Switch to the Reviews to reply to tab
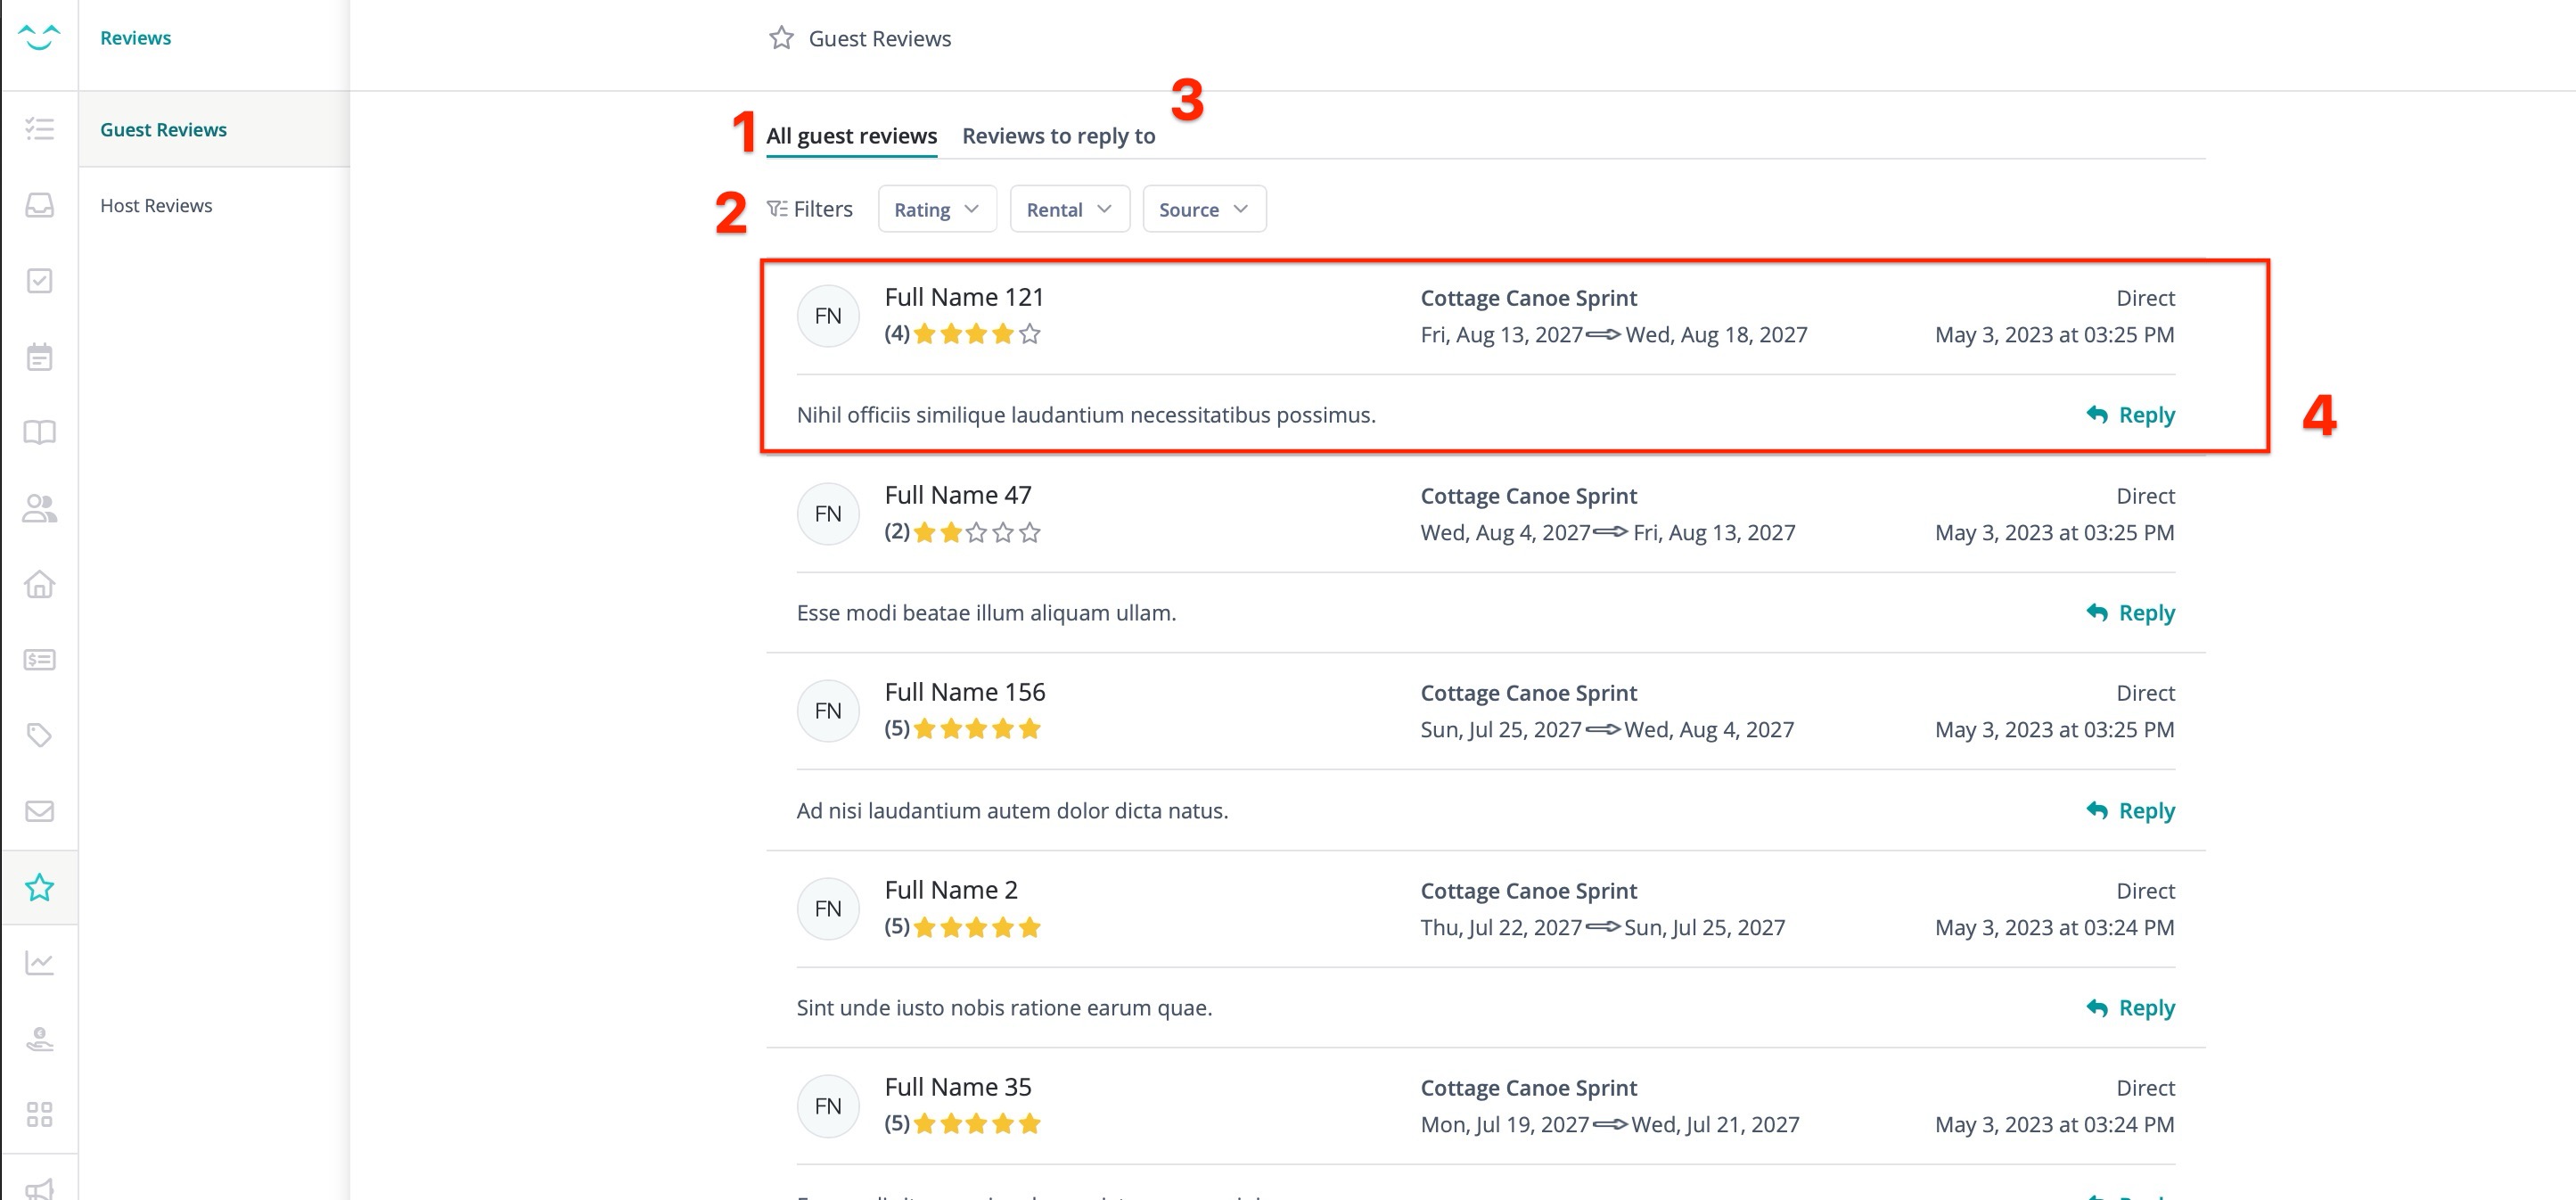The image size is (2576, 1200). tap(1059, 135)
